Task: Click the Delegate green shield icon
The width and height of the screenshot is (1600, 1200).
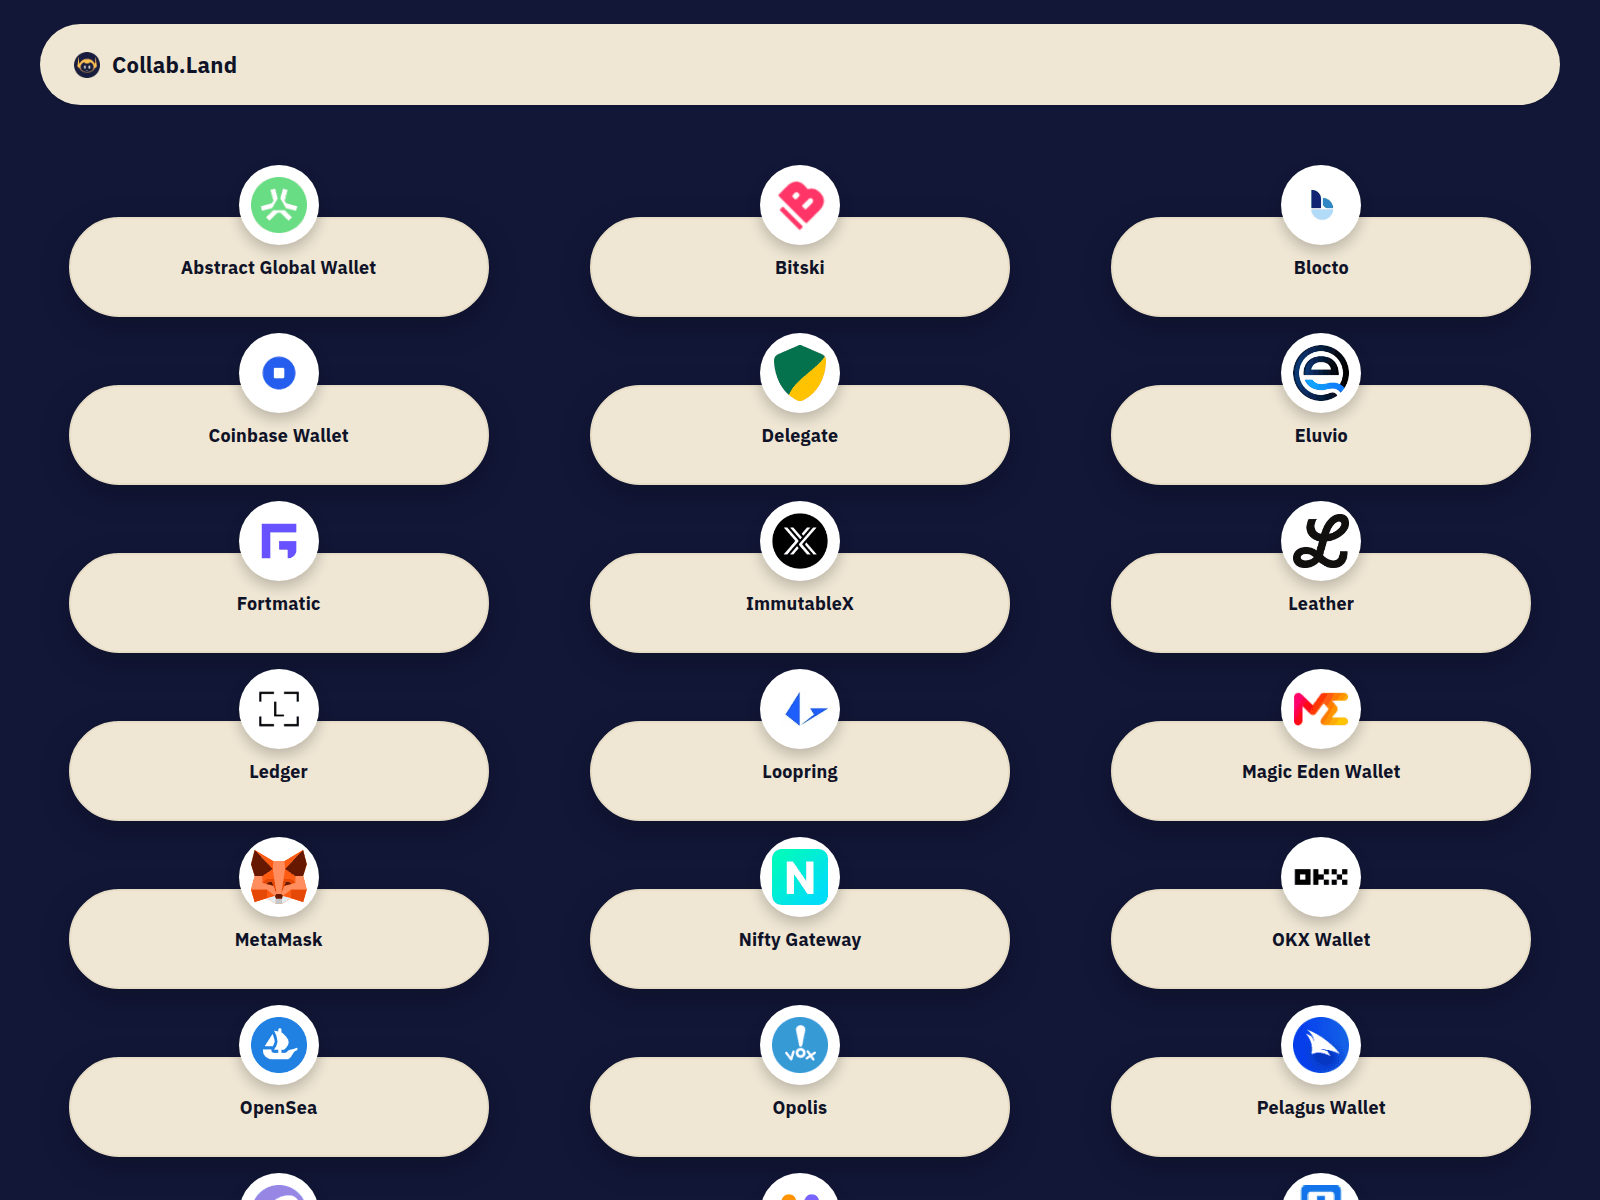Action: pos(800,373)
